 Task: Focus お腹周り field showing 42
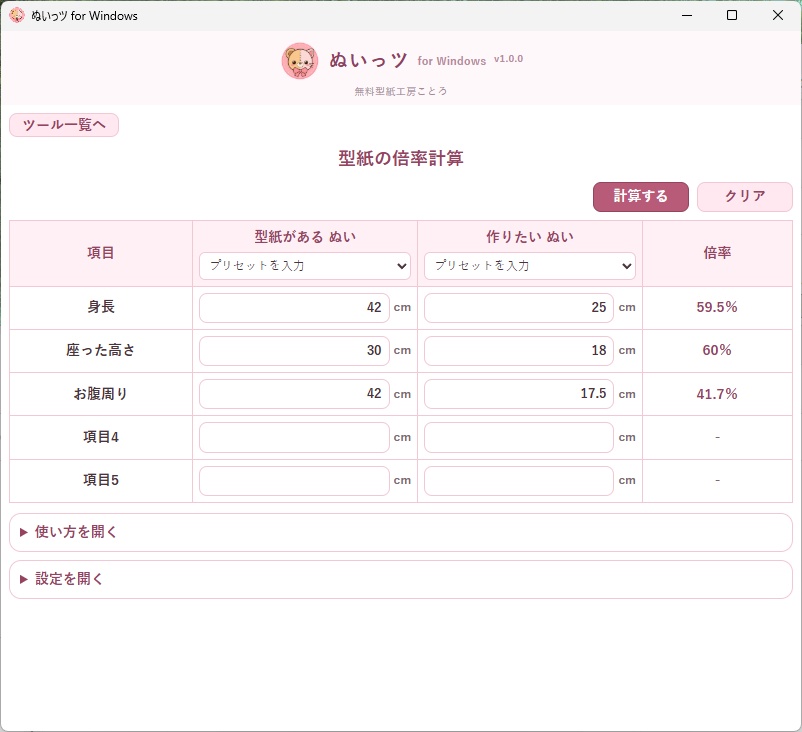coord(294,394)
